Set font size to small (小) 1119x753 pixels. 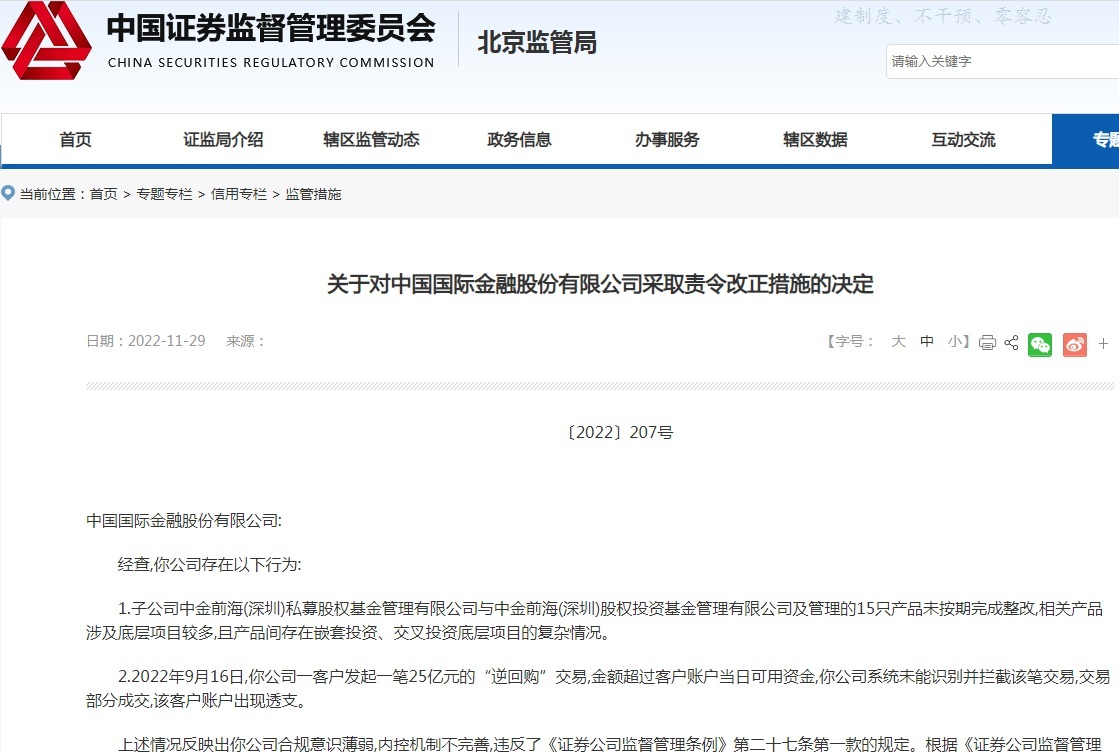955,341
